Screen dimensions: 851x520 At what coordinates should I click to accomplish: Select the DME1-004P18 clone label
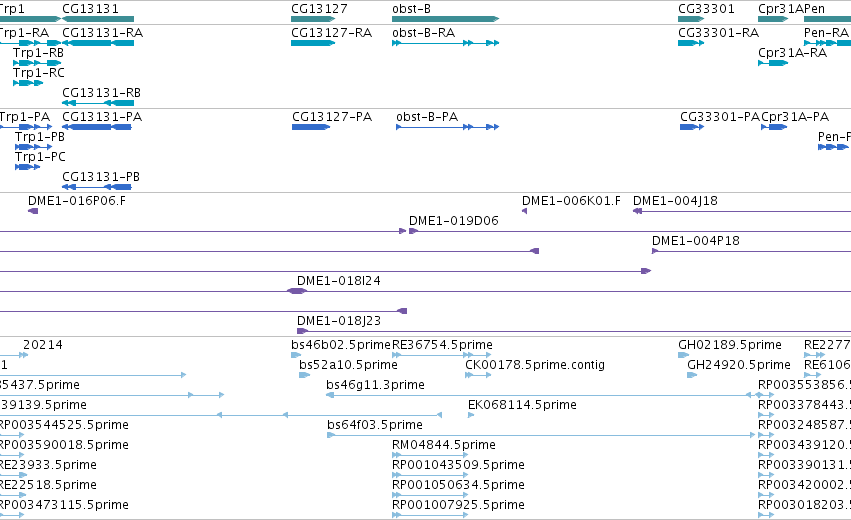click(x=696, y=241)
